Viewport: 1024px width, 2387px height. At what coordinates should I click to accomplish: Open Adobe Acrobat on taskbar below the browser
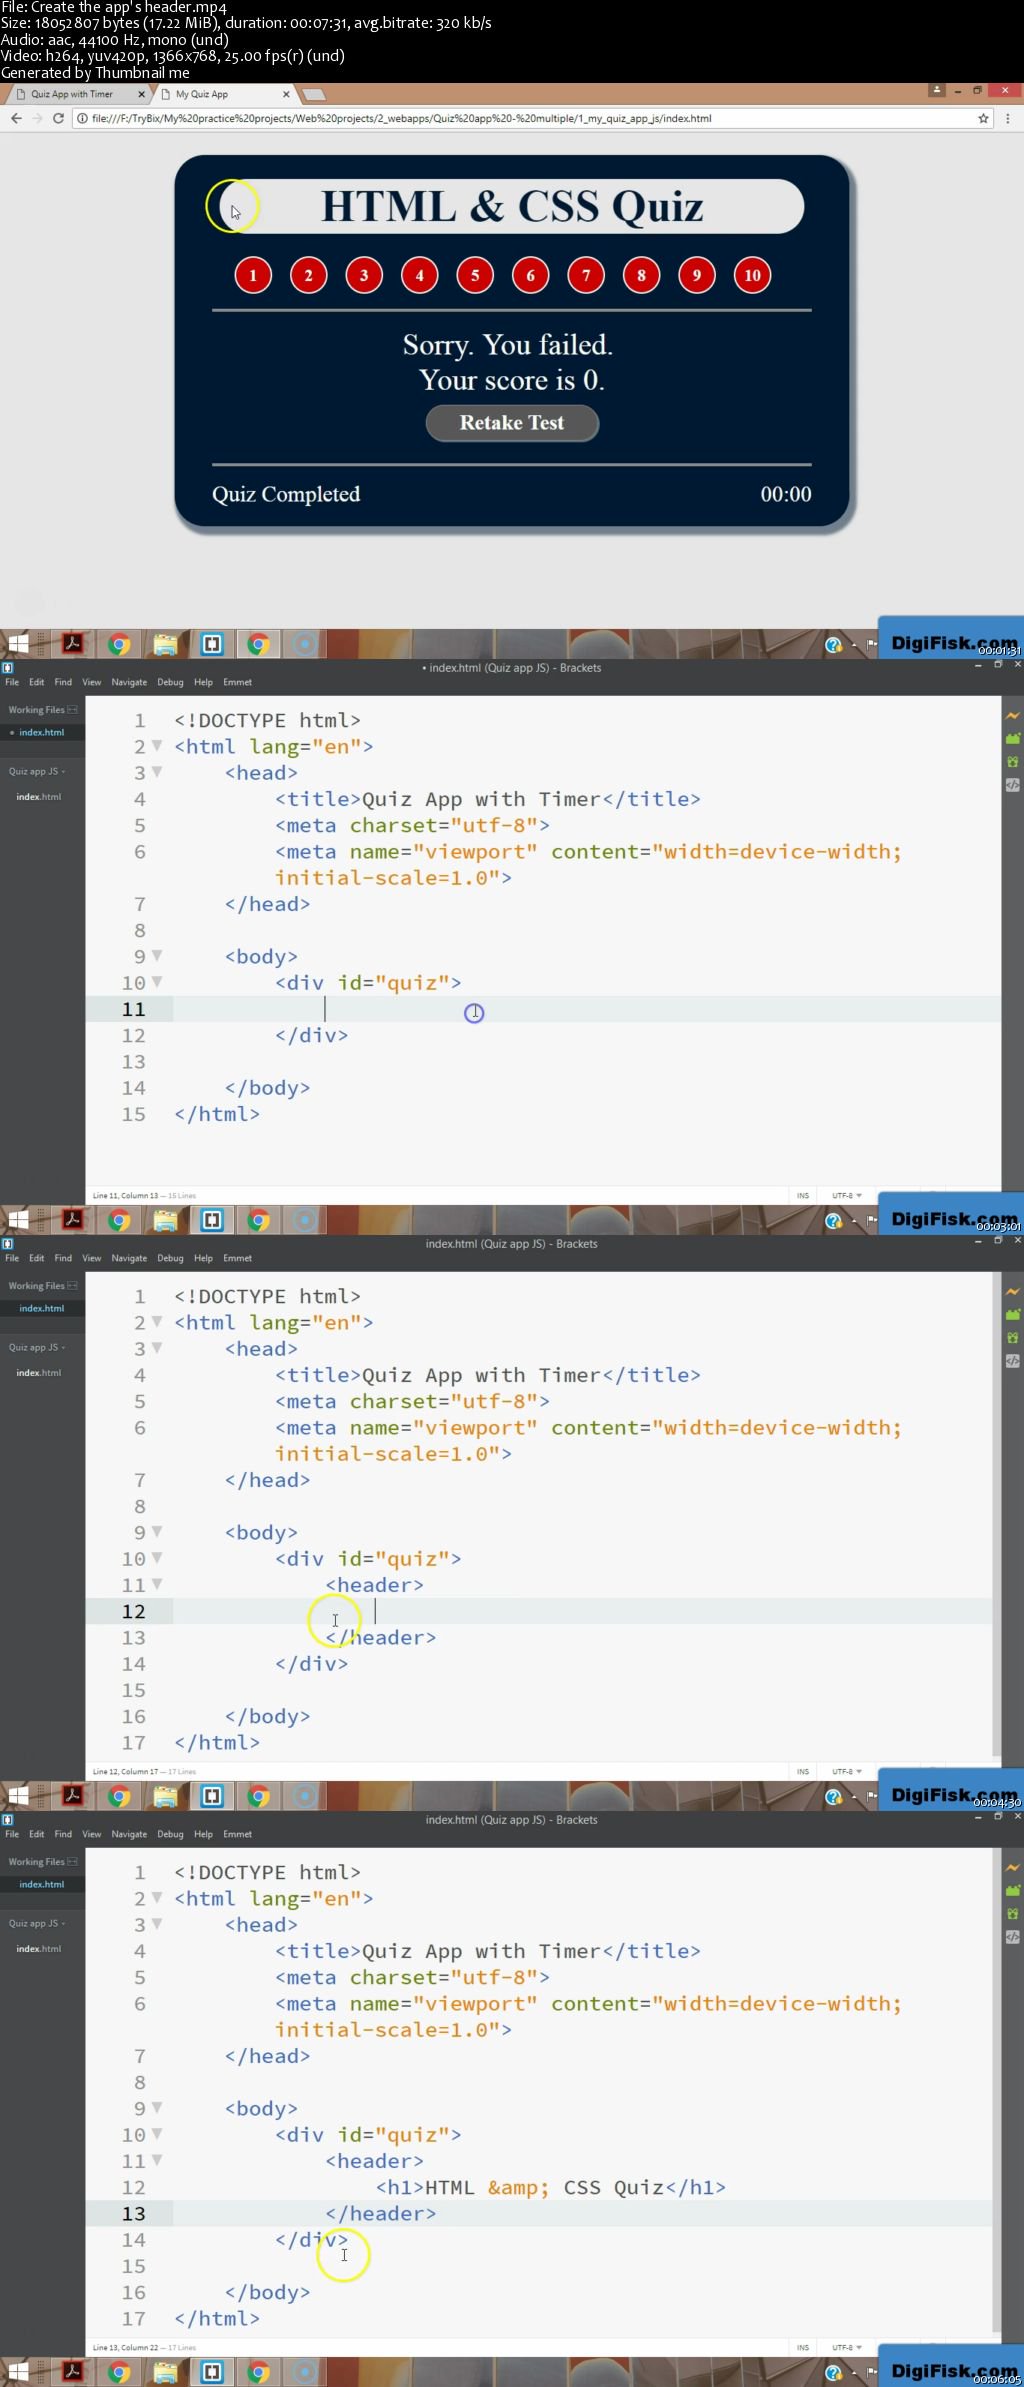pos(72,644)
